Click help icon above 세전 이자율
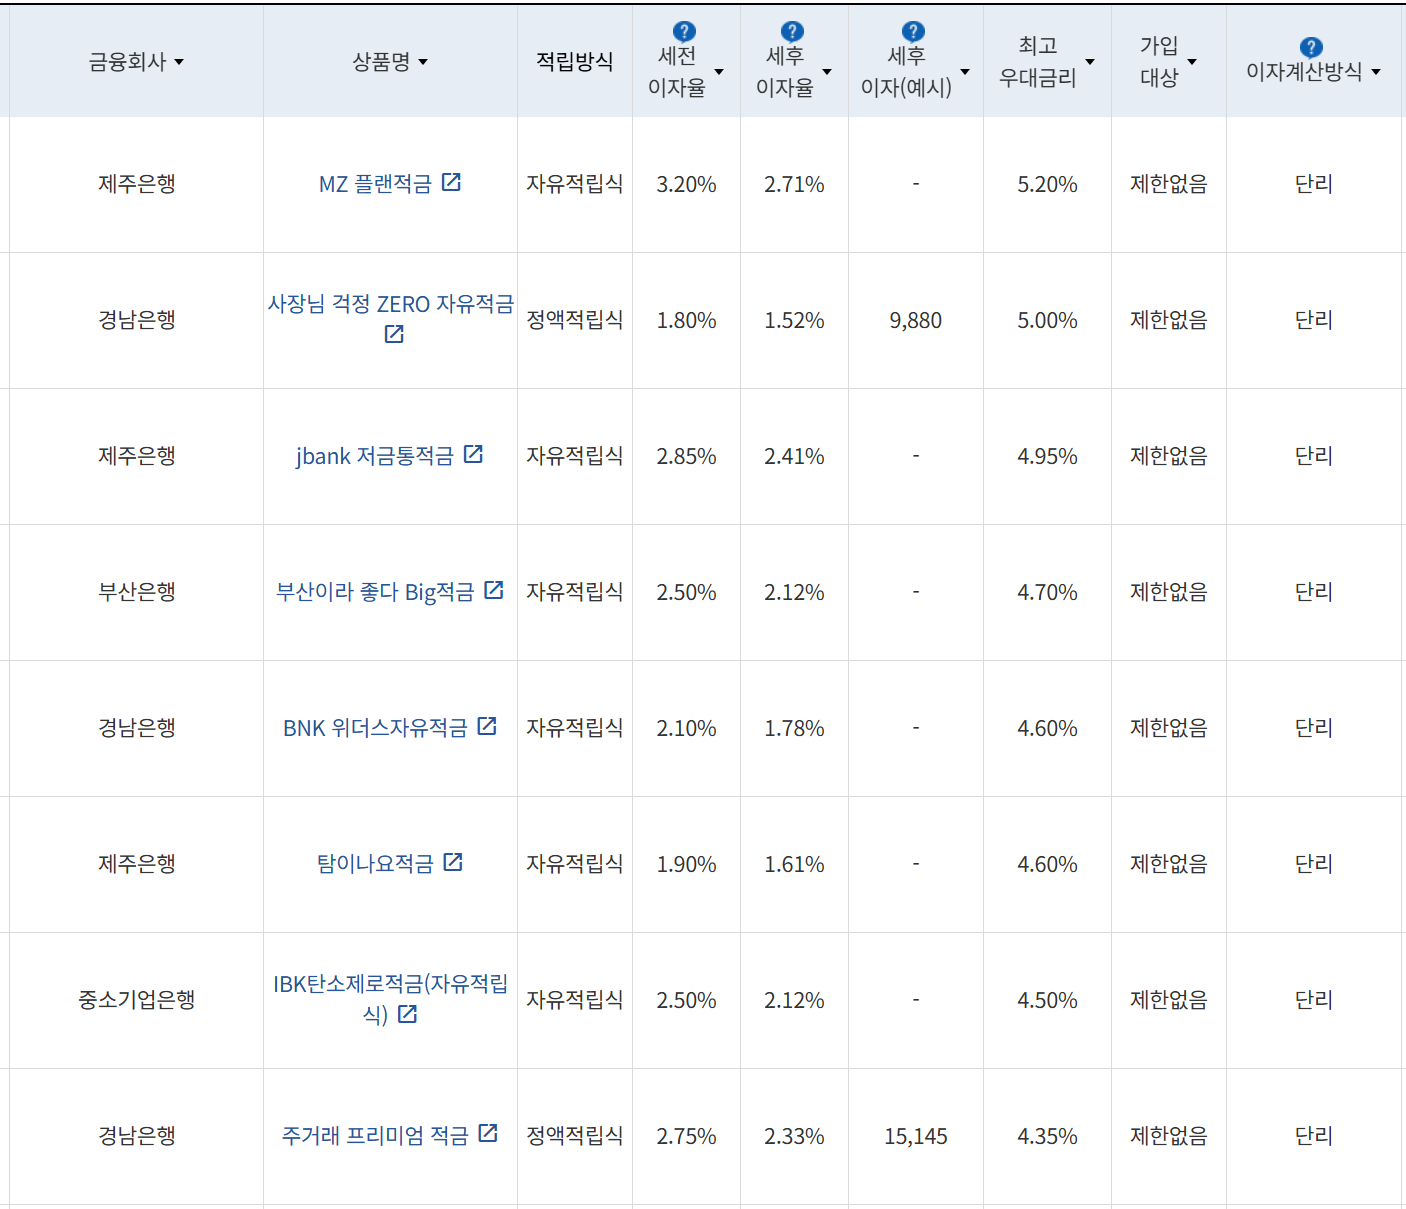 point(684,32)
